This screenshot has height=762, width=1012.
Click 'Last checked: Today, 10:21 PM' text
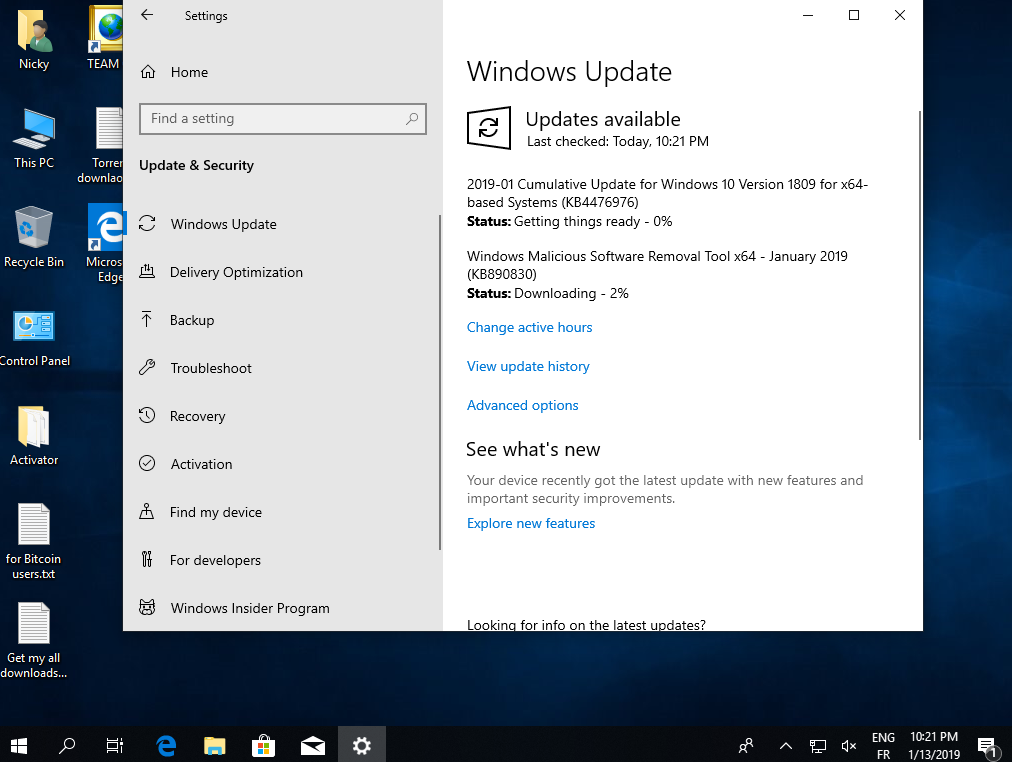[x=618, y=141]
